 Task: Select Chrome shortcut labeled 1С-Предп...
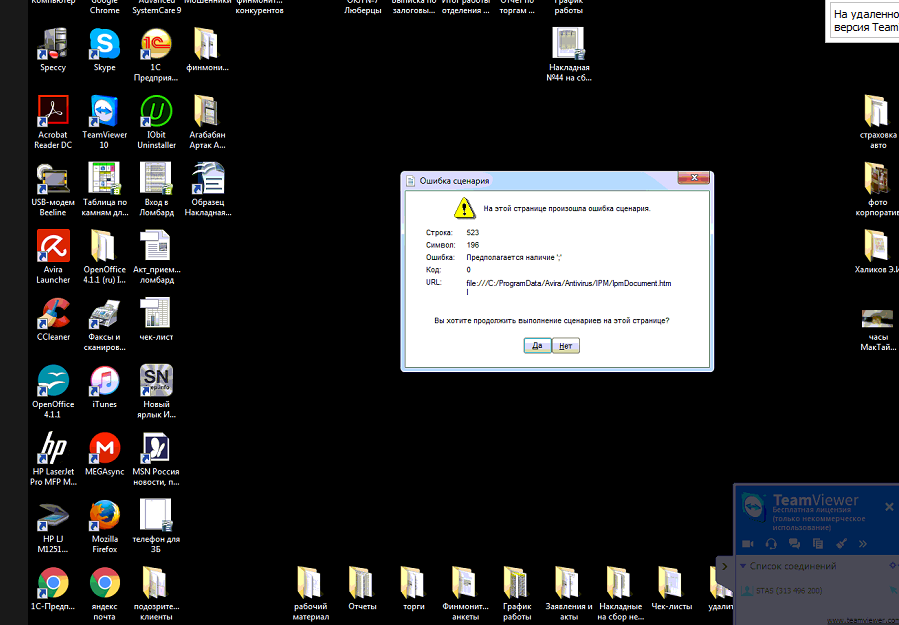point(53,589)
